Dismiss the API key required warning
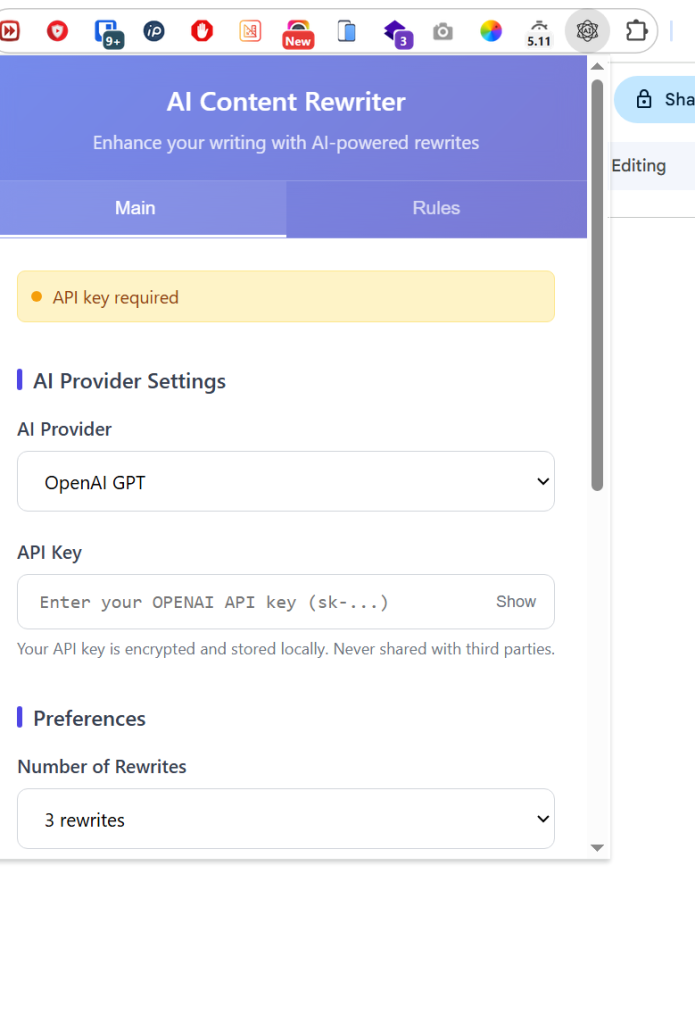The height and width of the screenshot is (1024, 695). (x=286, y=296)
